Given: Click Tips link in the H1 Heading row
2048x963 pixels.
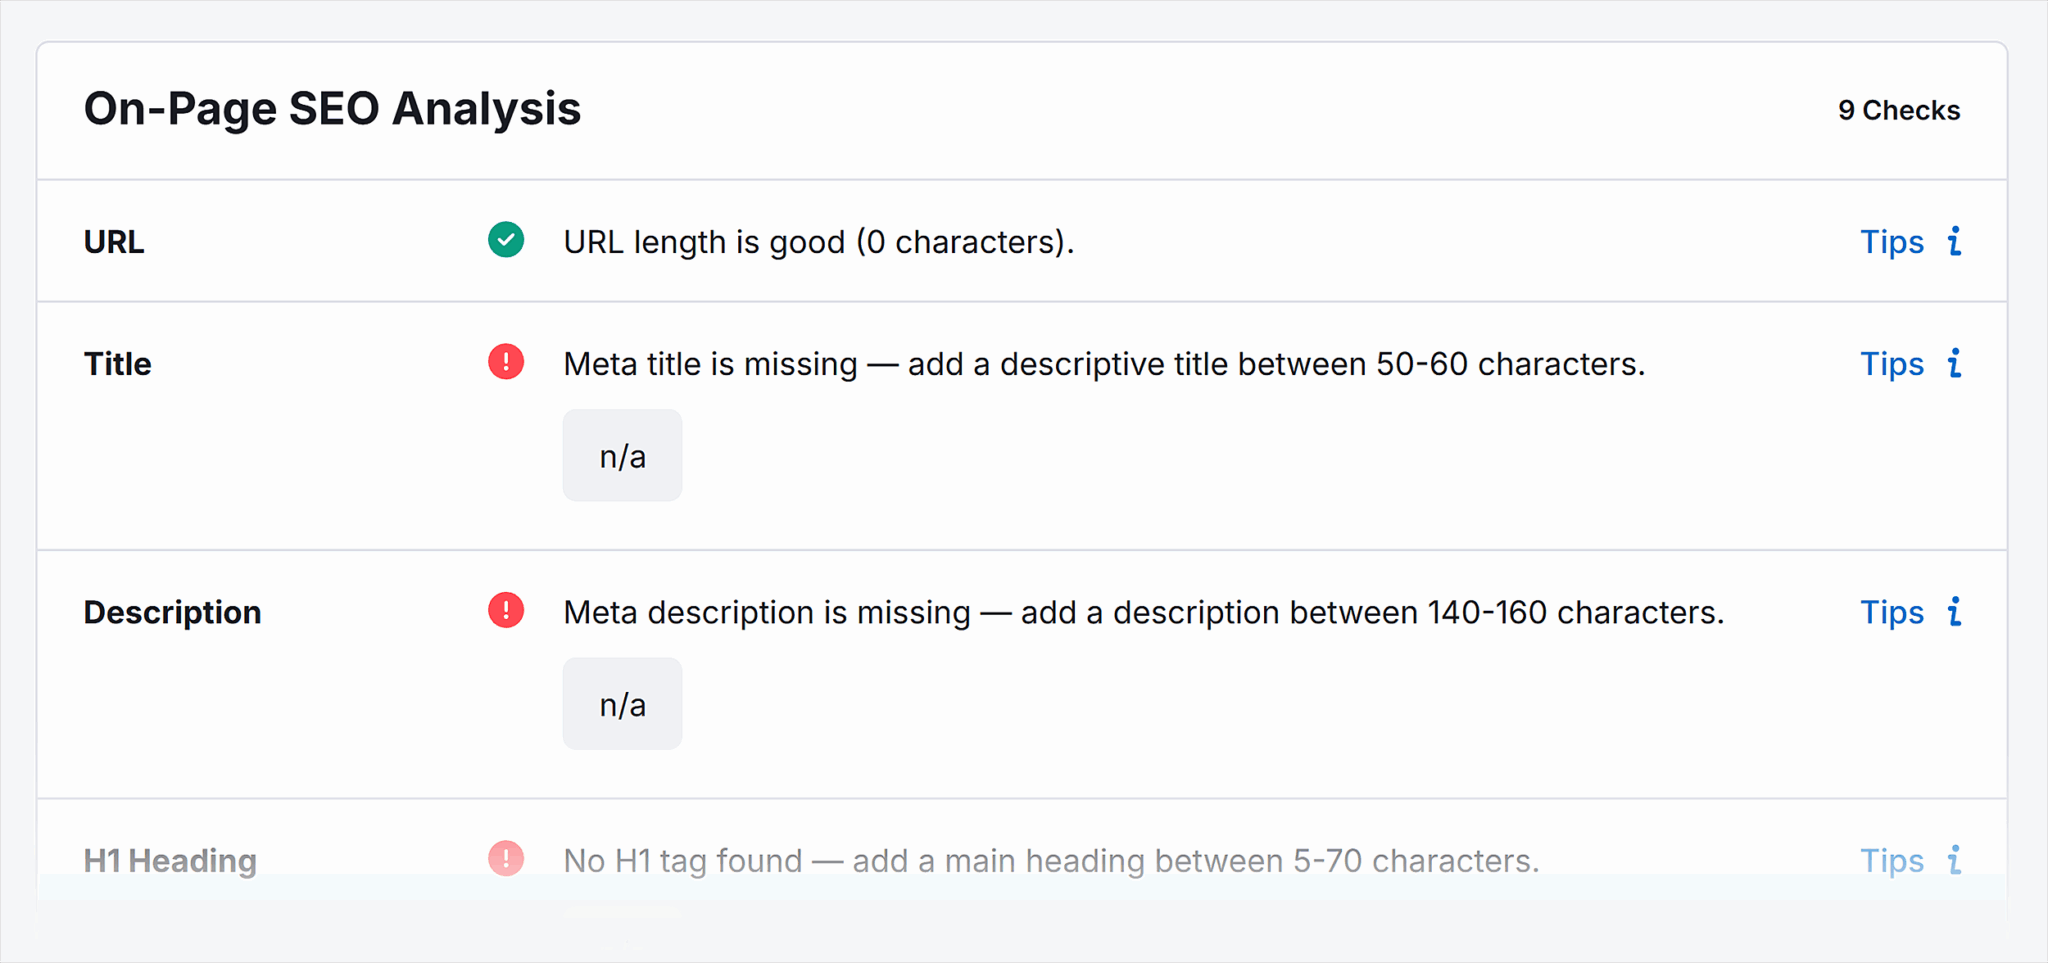Looking at the screenshot, I should pos(1891,860).
